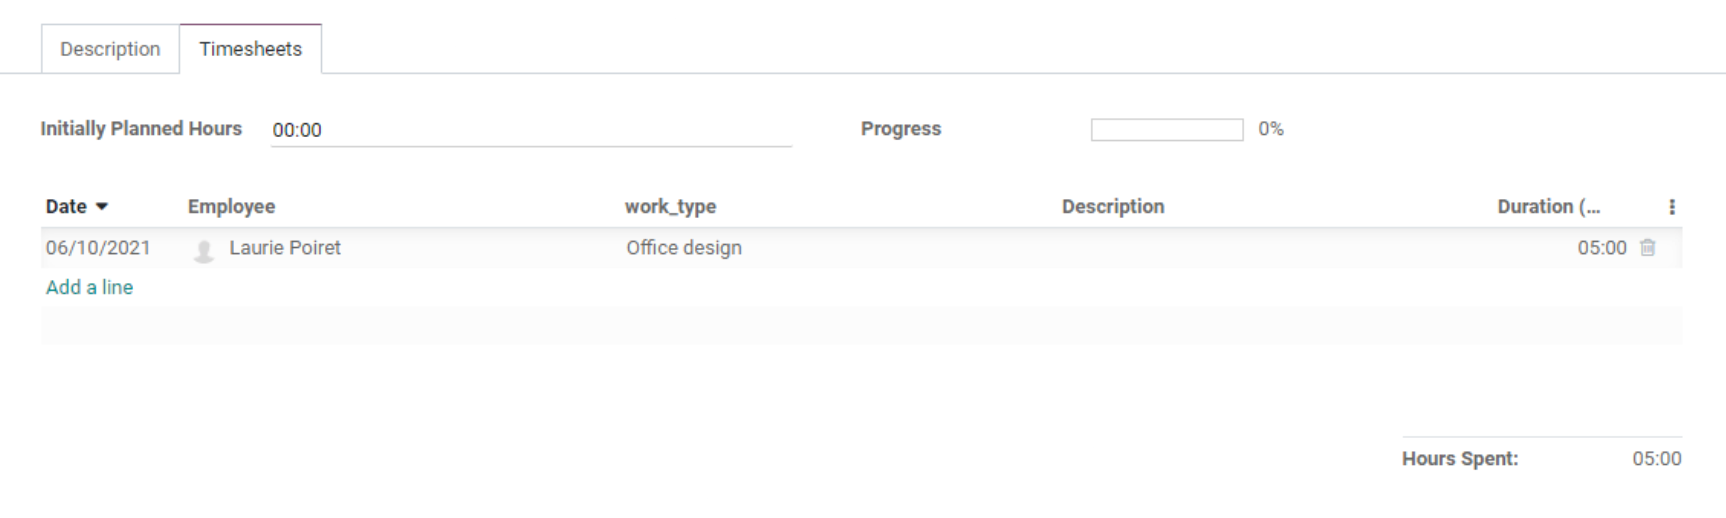
Task: Click the Hours Spent total value
Action: click(x=1656, y=459)
